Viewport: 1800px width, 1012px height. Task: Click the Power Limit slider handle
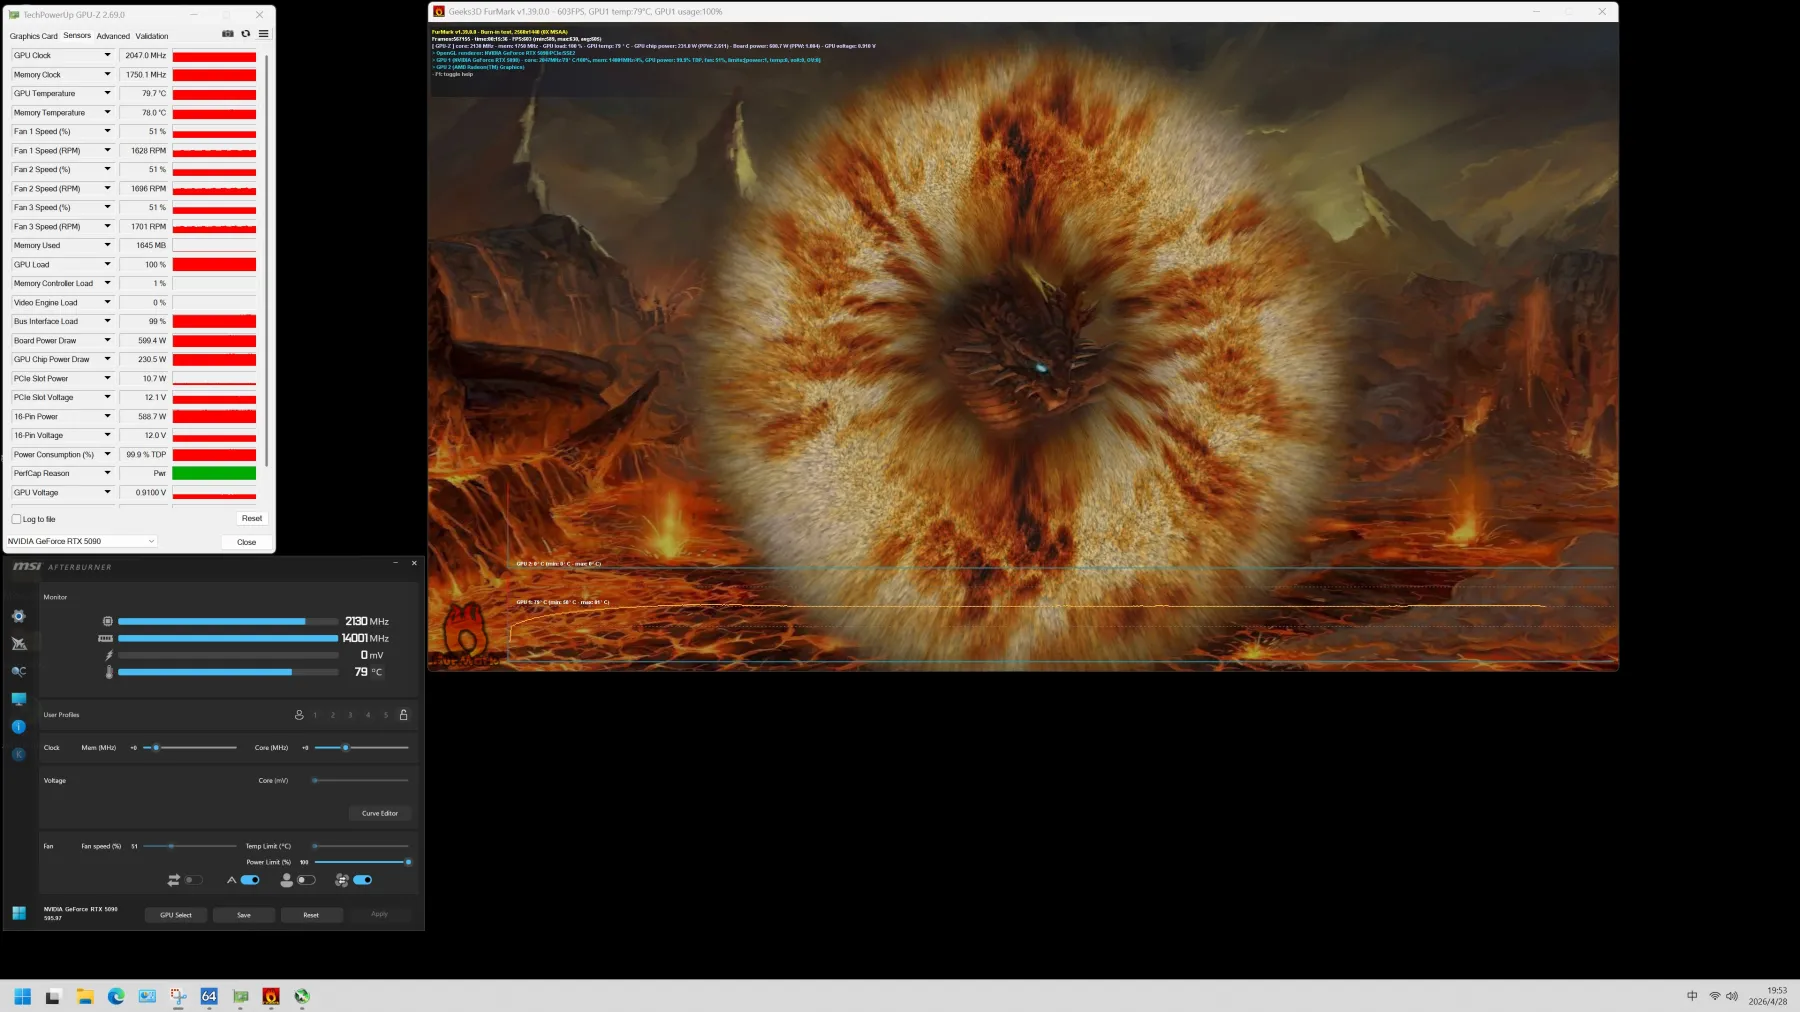click(408, 862)
